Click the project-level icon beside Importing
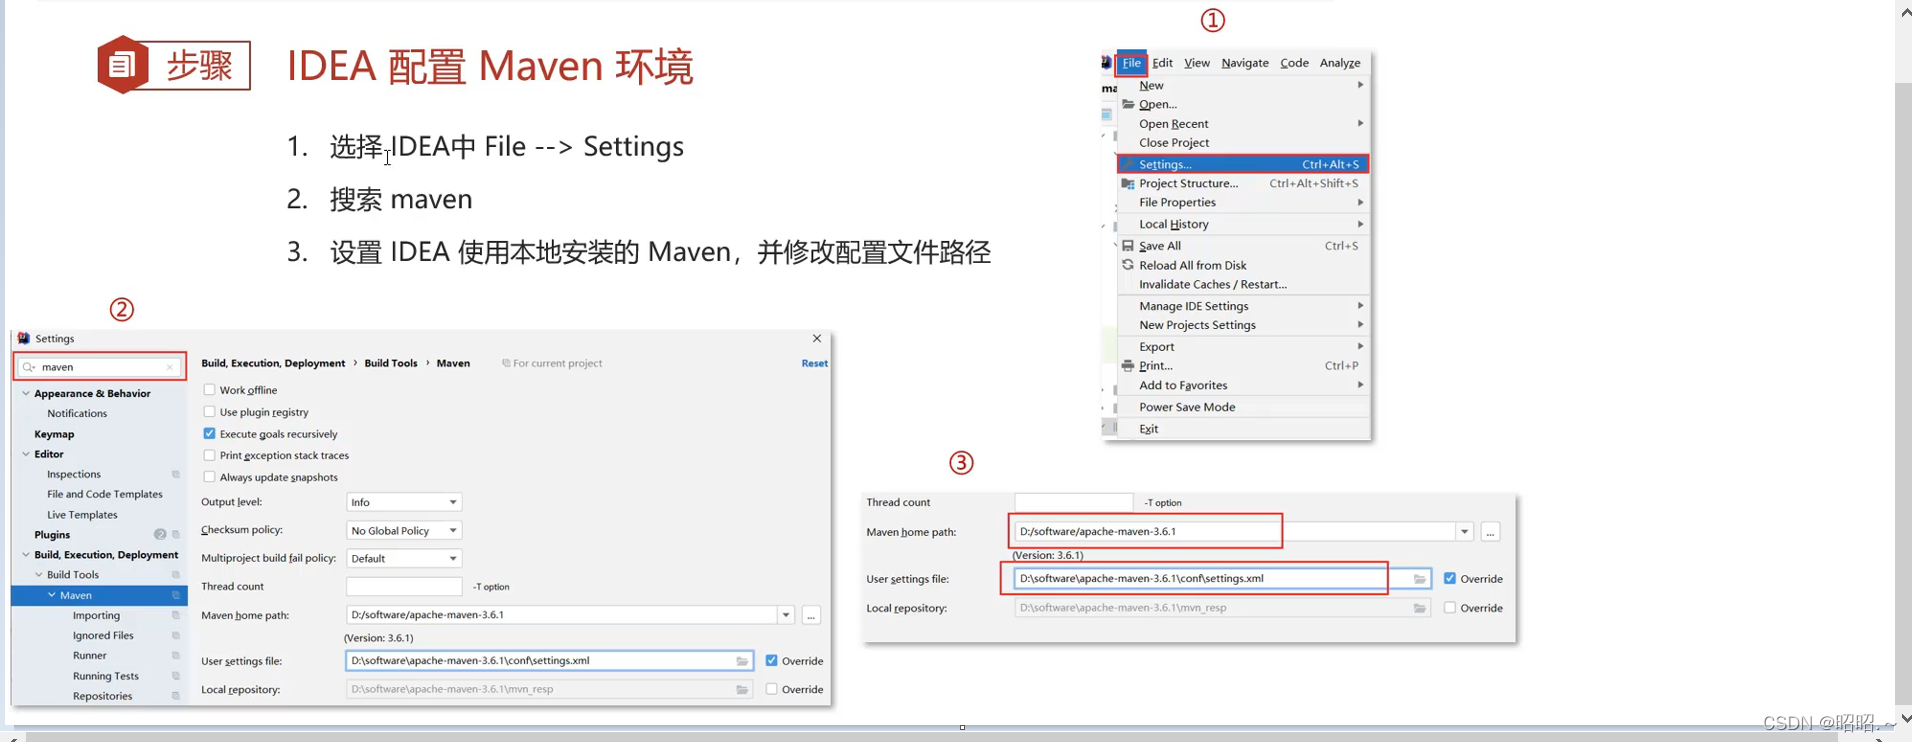The image size is (1912, 742). coord(176,615)
